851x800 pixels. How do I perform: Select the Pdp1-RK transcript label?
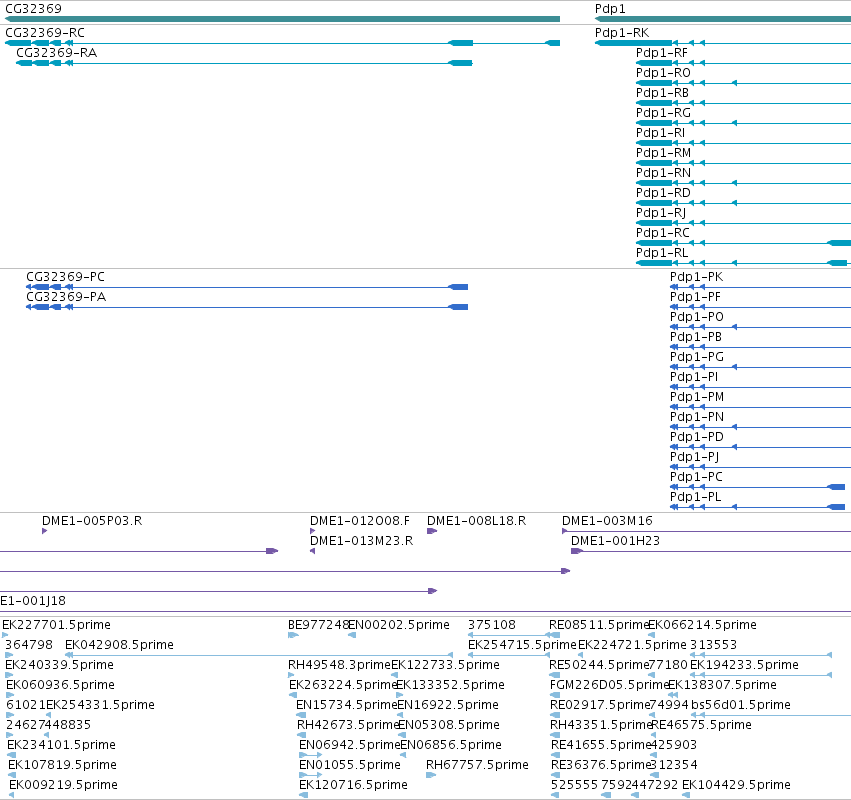click(x=622, y=33)
